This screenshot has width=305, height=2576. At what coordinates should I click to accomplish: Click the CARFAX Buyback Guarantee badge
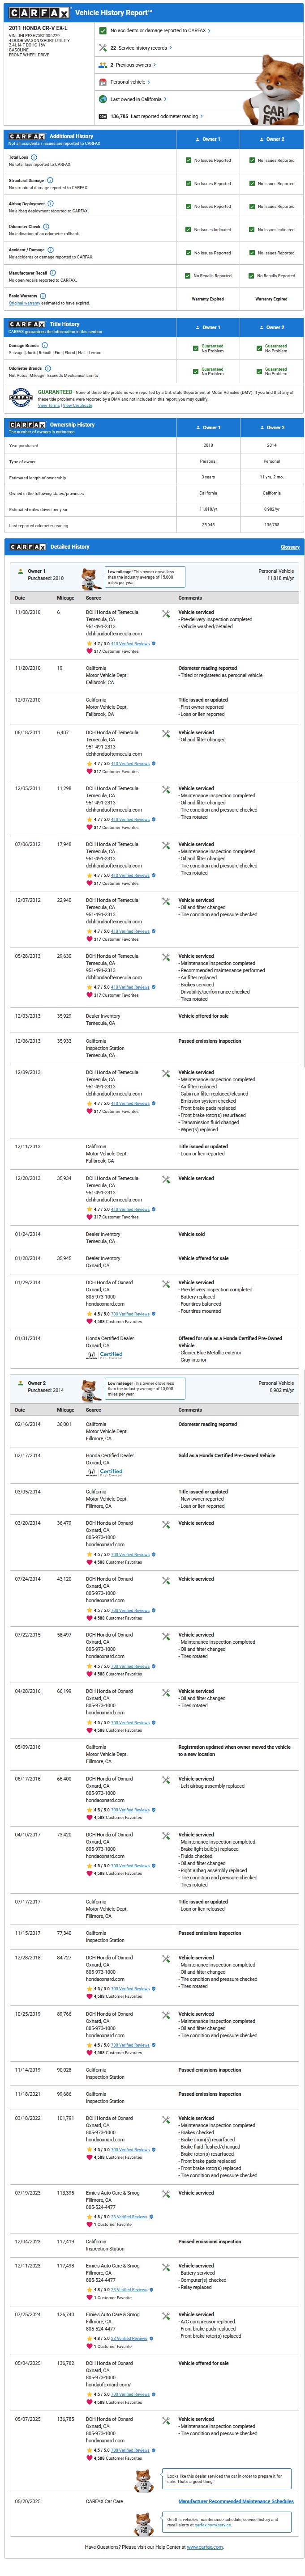click(20, 398)
